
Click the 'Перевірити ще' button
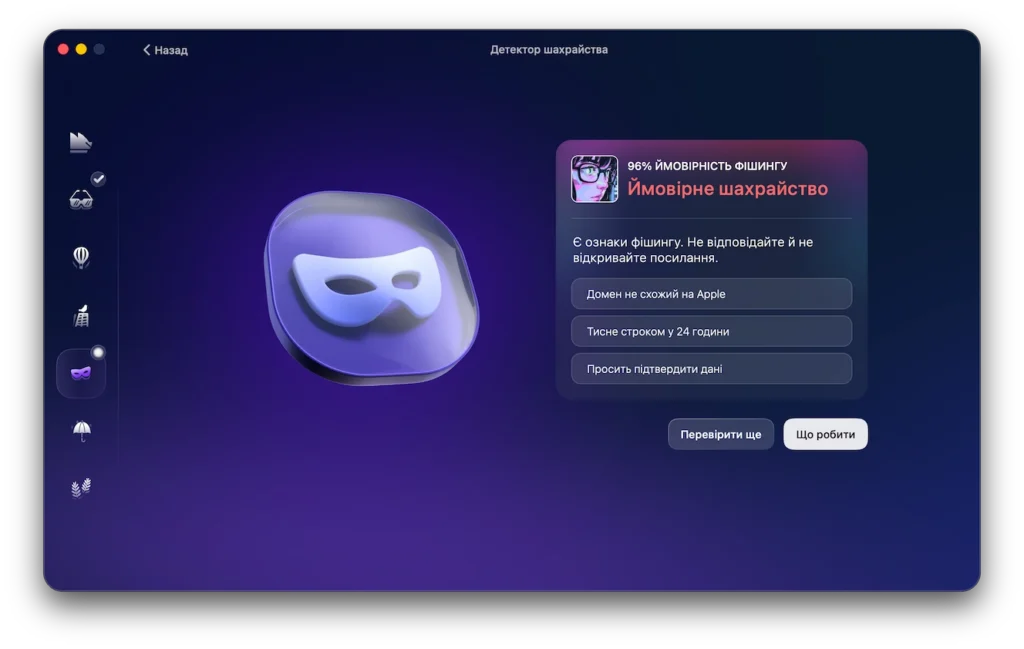[x=720, y=434]
